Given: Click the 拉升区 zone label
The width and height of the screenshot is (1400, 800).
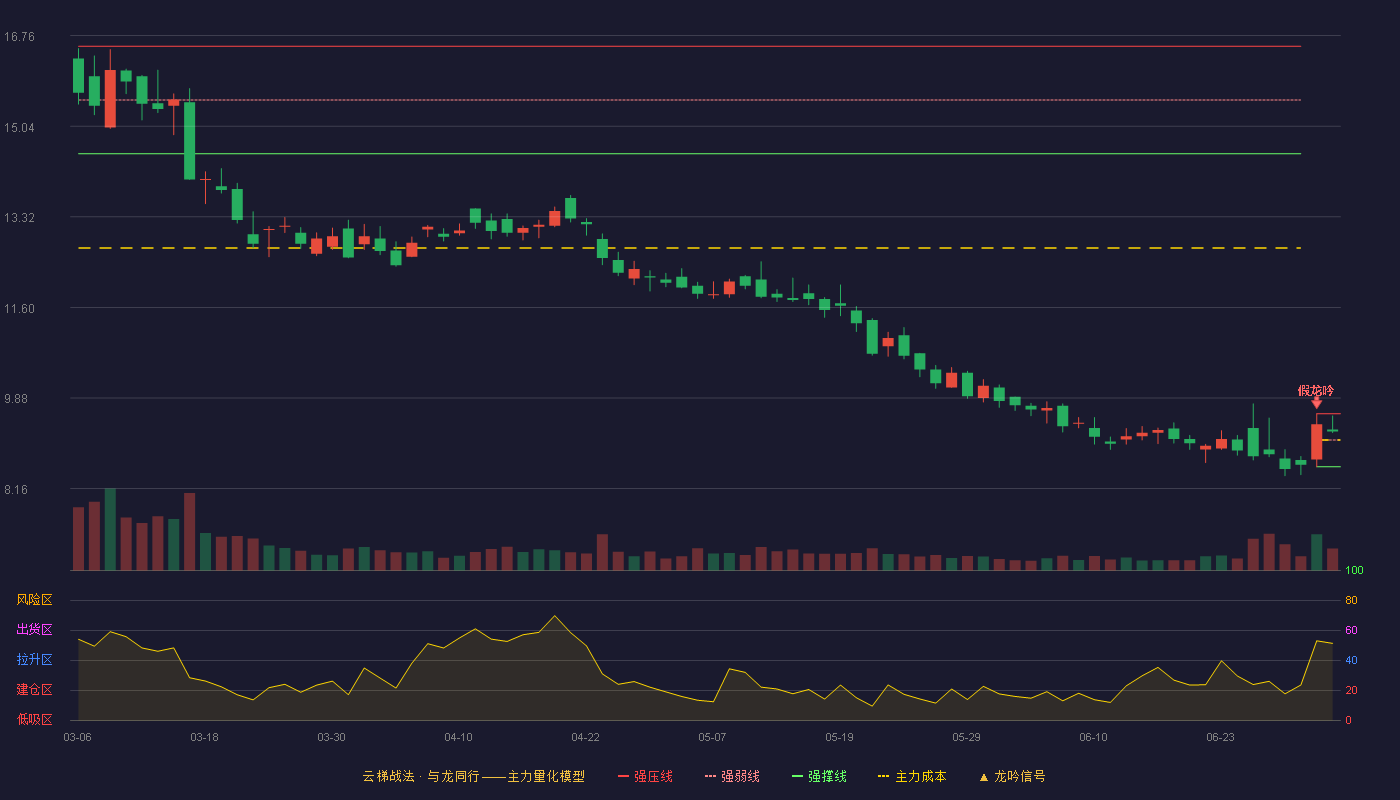Looking at the screenshot, I should click(34, 660).
